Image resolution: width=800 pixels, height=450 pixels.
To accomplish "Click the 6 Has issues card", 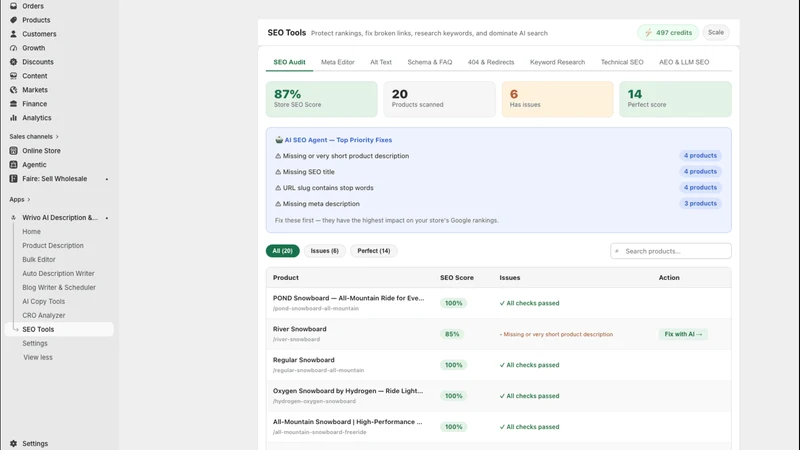I will point(557,99).
